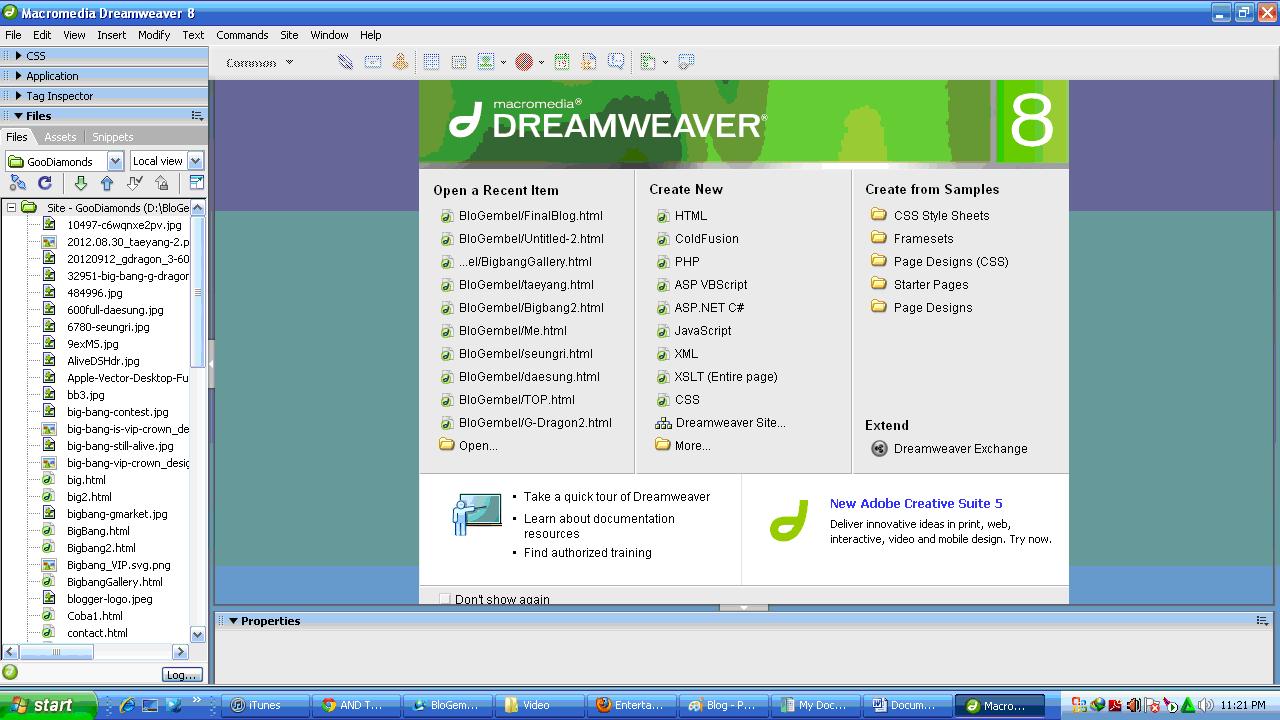Viewport: 1280px width, 720px height.
Task: Open CSS Style Sheets samples
Action: click(942, 216)
